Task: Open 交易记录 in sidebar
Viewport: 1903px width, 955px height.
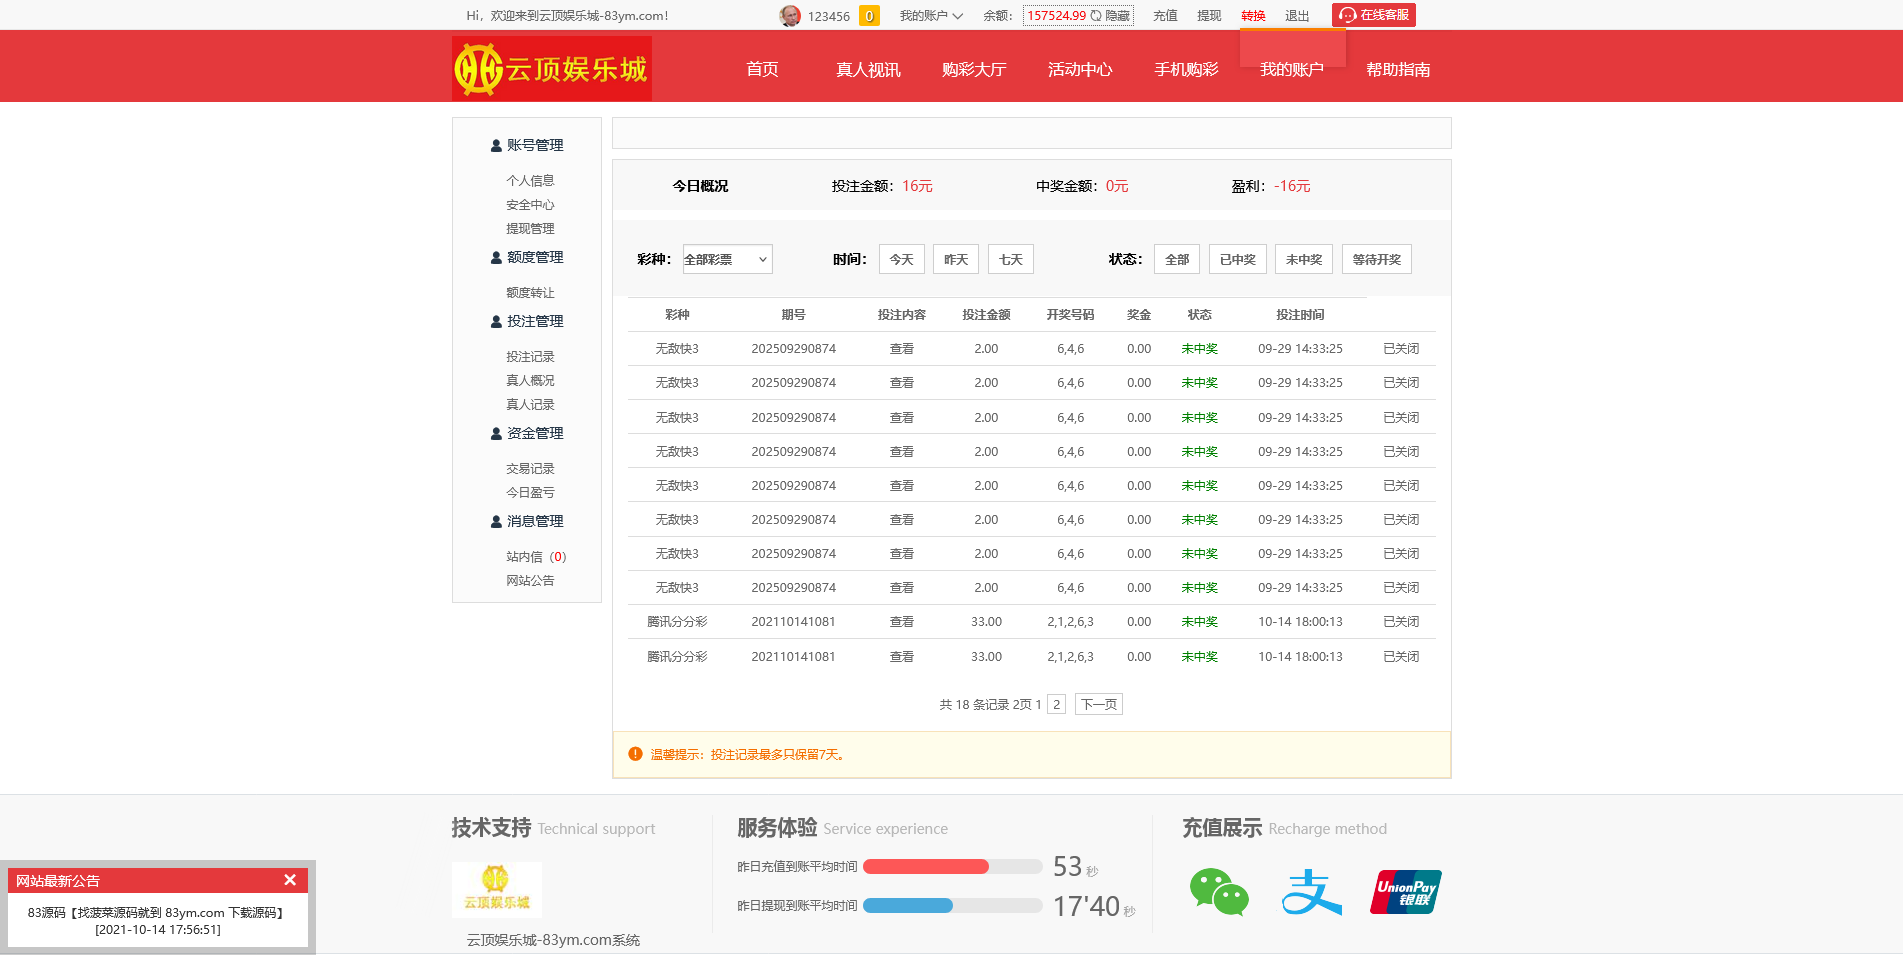Action: tap(530, 469)
